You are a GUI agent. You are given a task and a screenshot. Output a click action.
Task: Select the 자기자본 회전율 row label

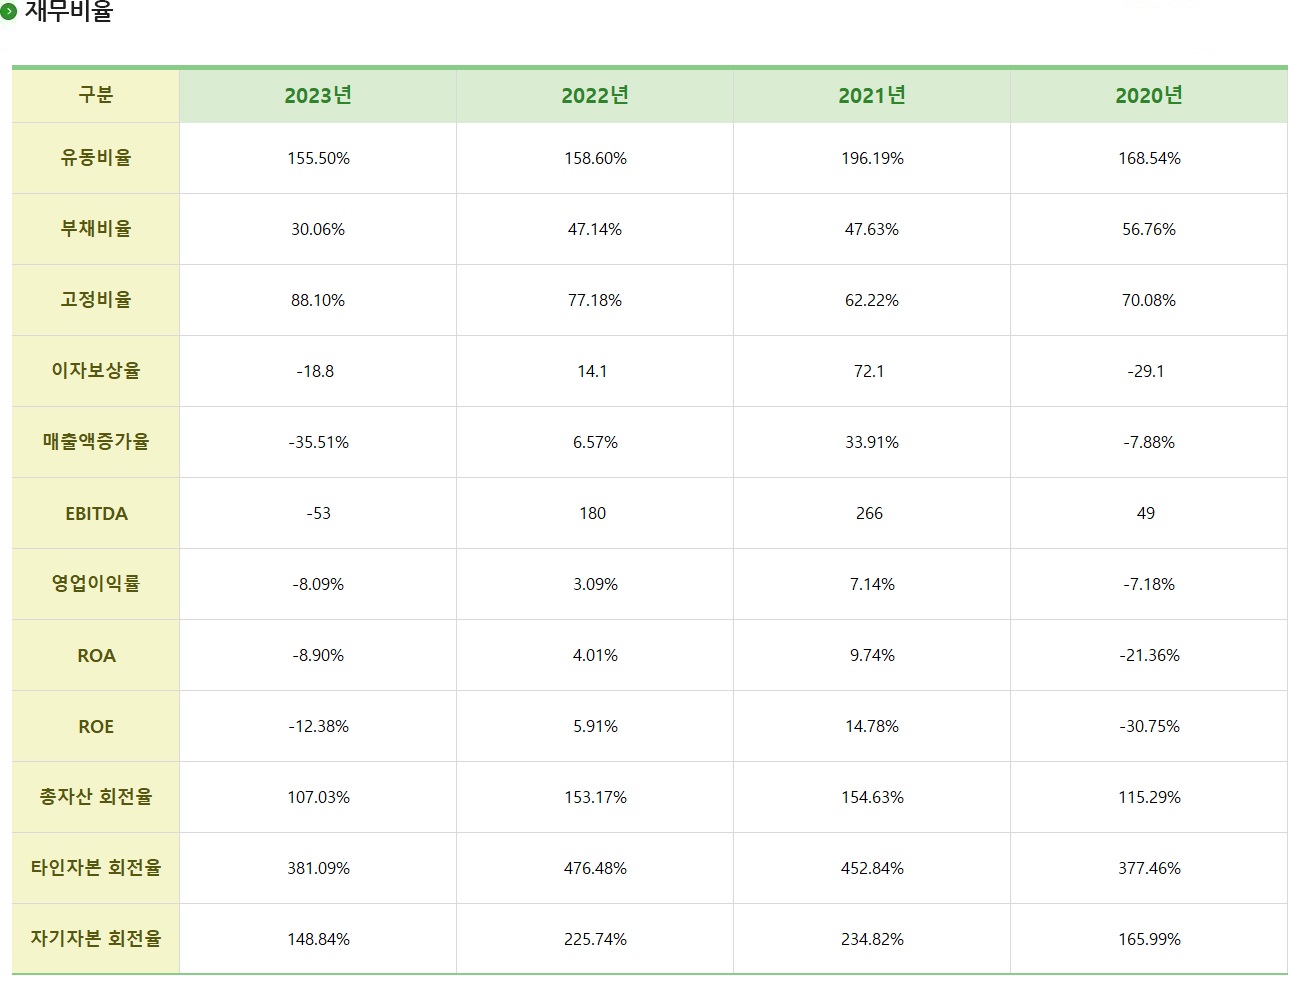[96, 939]
